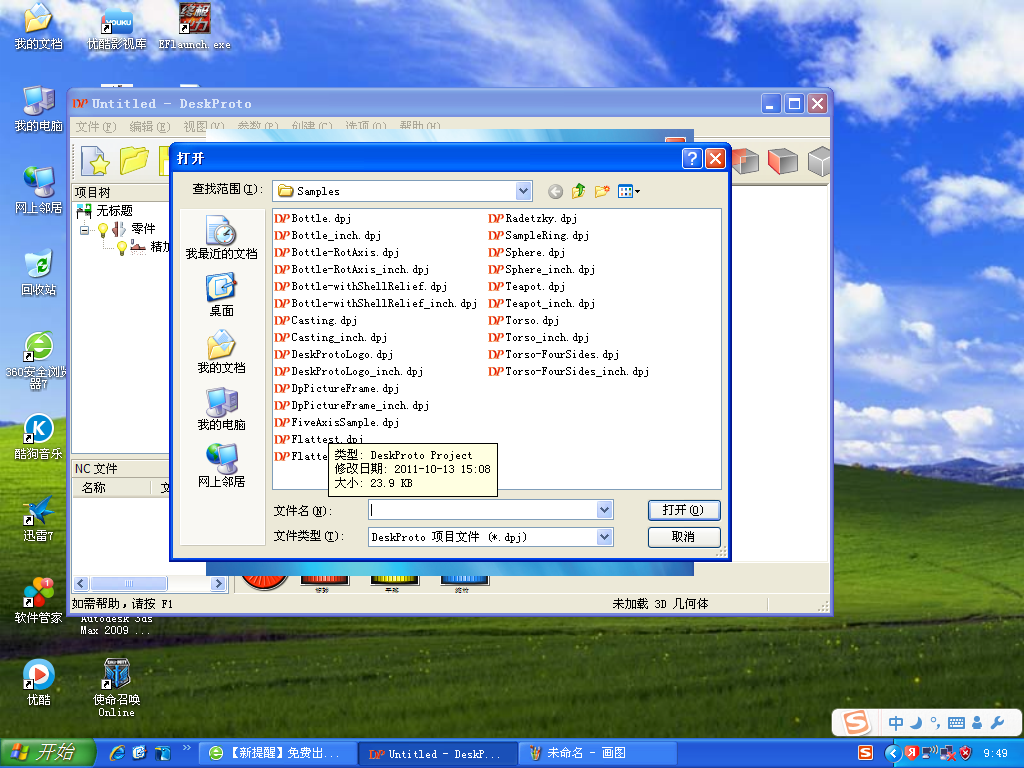Image resolution: width=1024 pixels, height=768 pixels.
Task: Go up one folder level in Open dialog
Action: click(x=579, y=191)
